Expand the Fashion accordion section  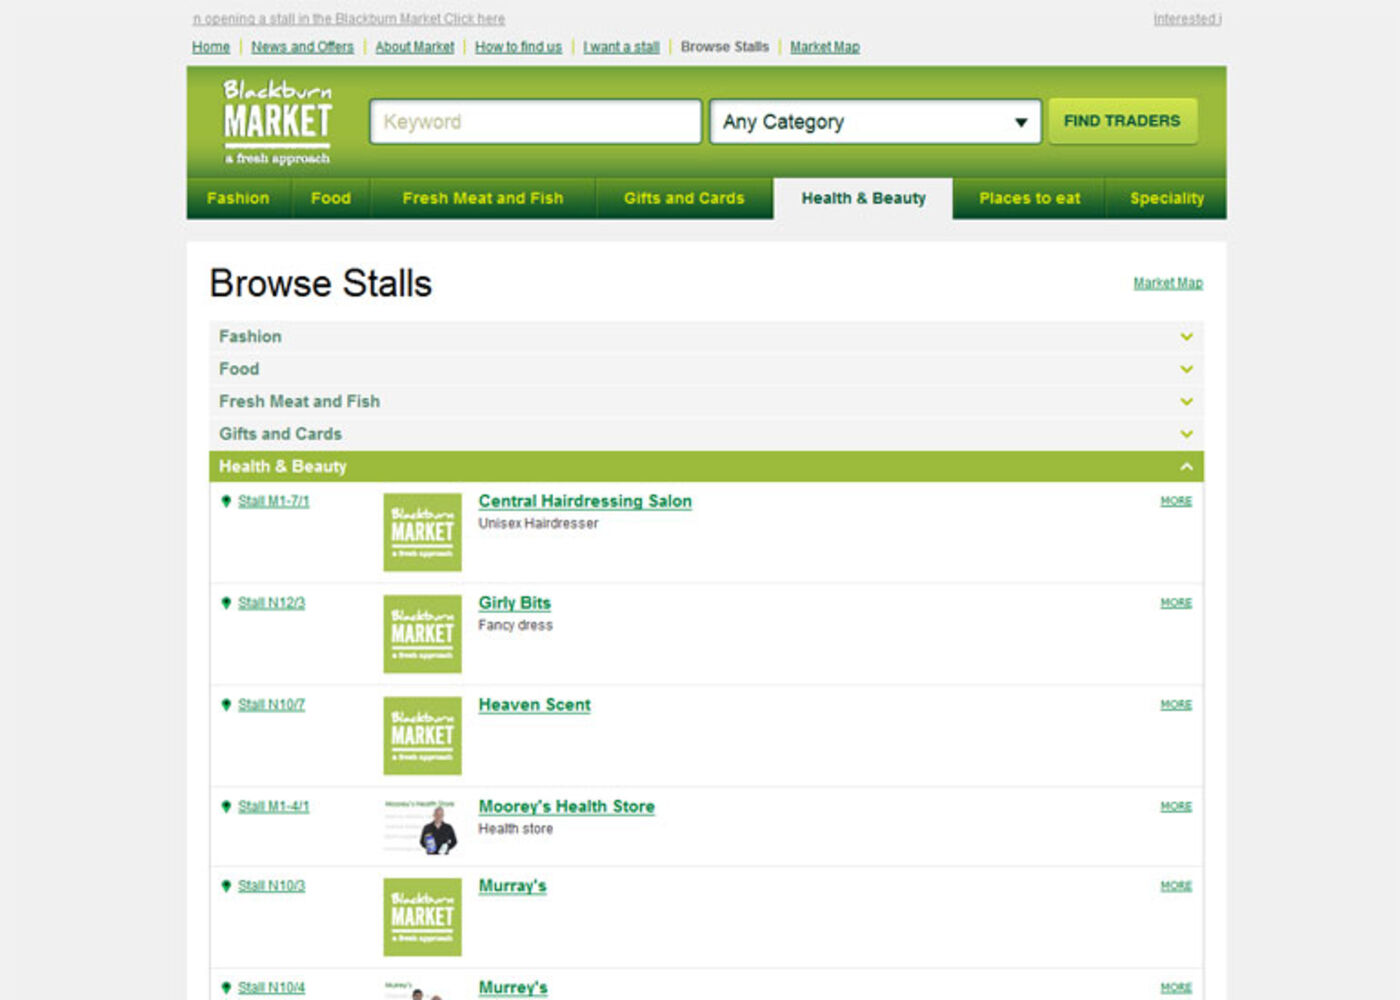point(705,337)
